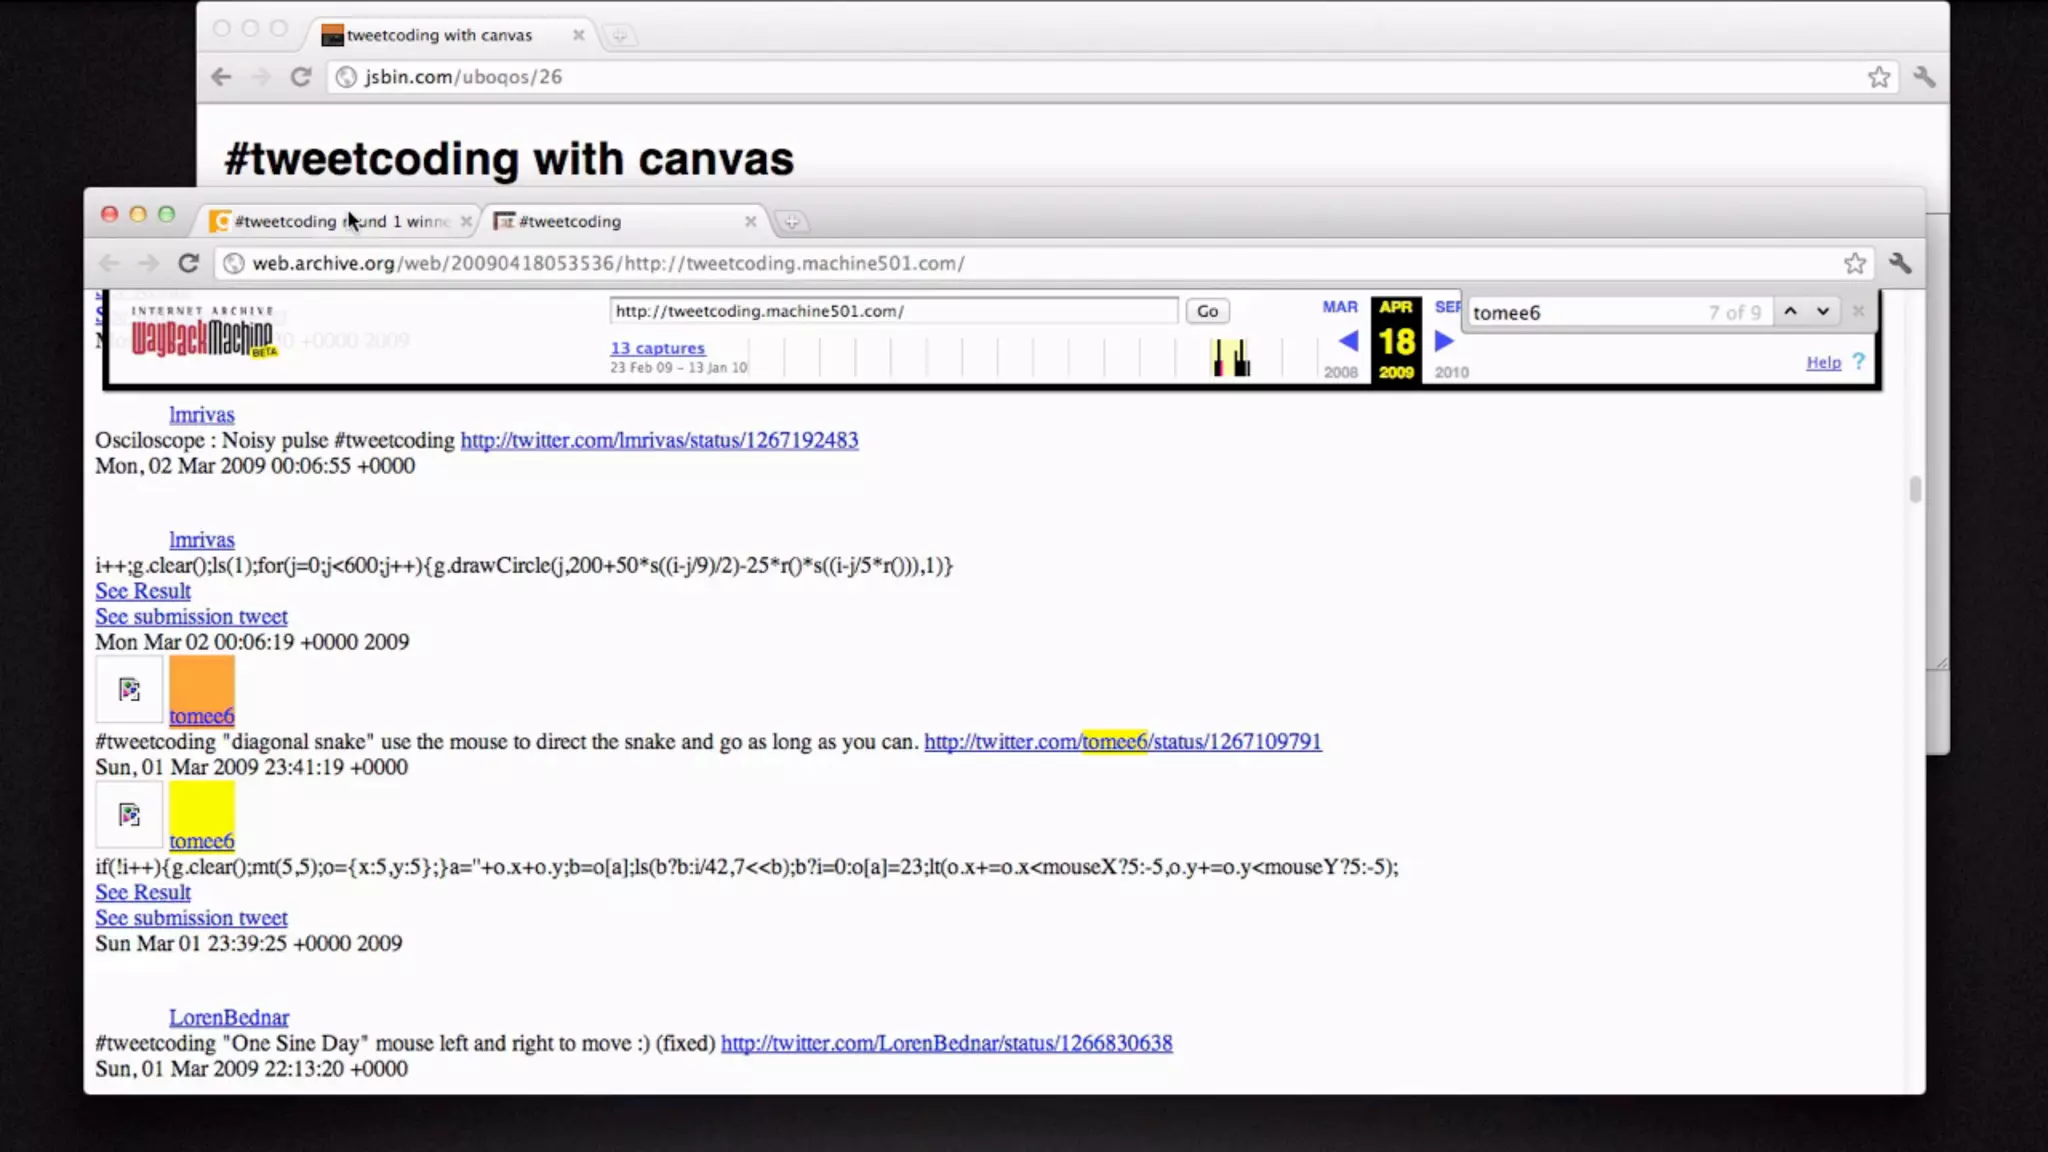Image resolution: width=2048 pixels, height=1152 pixels.
Task: Reload the web.archive.org page
Action: [x=188, y=263]
